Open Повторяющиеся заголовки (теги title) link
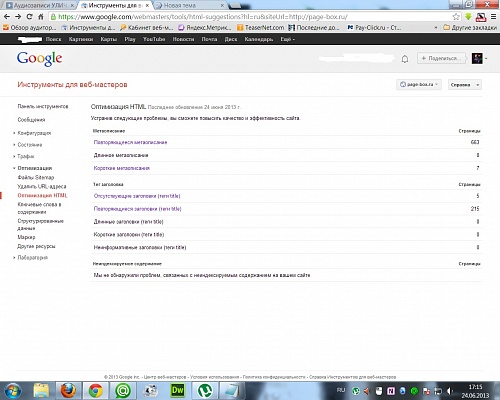The image size is (500, 400). pyautogui.click(x=137, y=209)
